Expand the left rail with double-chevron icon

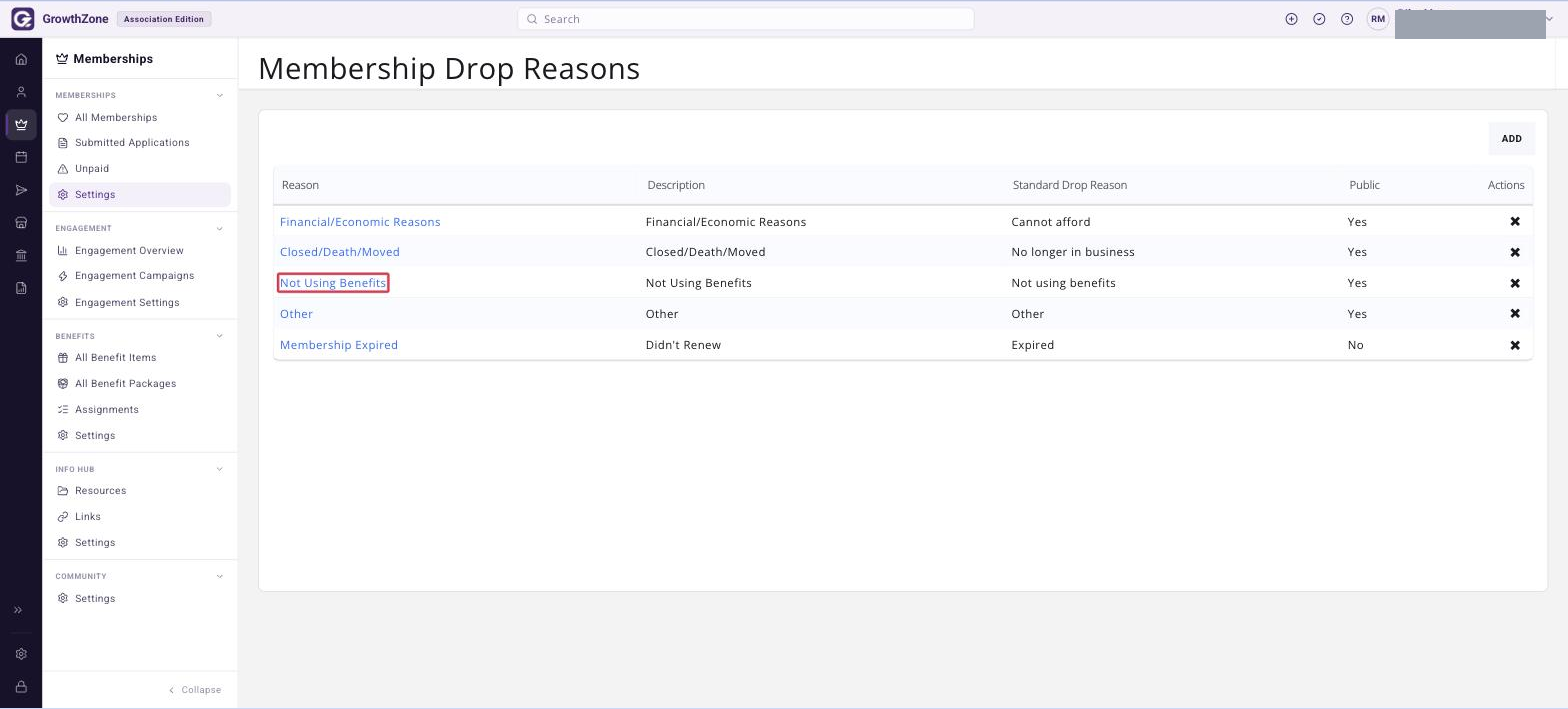pos(18,610)
